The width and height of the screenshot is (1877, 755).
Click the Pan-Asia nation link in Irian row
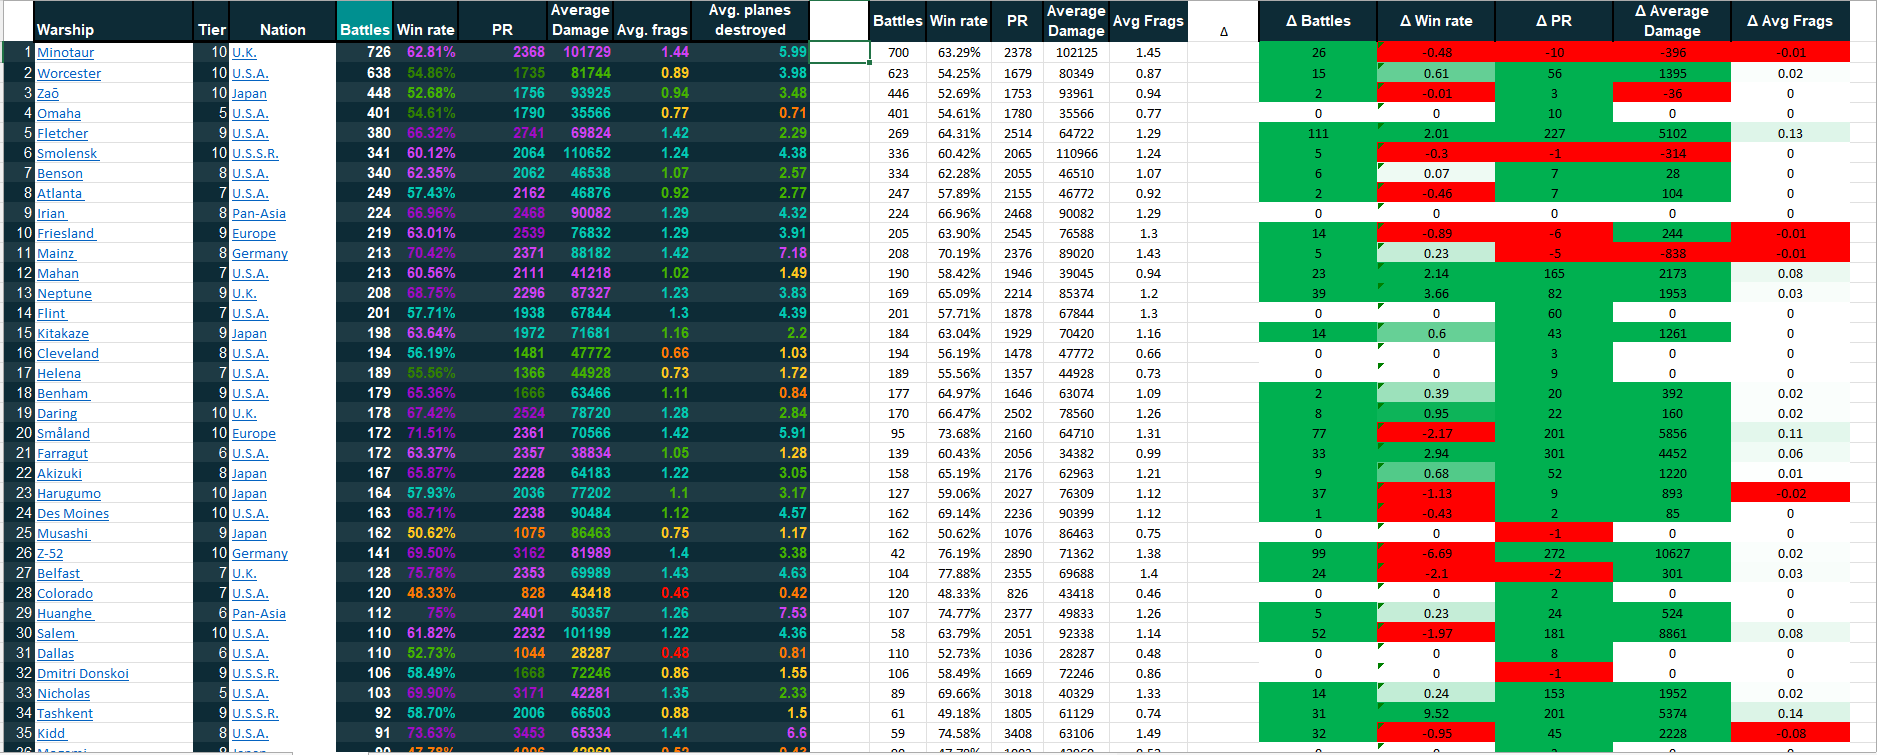coord(259,213)
